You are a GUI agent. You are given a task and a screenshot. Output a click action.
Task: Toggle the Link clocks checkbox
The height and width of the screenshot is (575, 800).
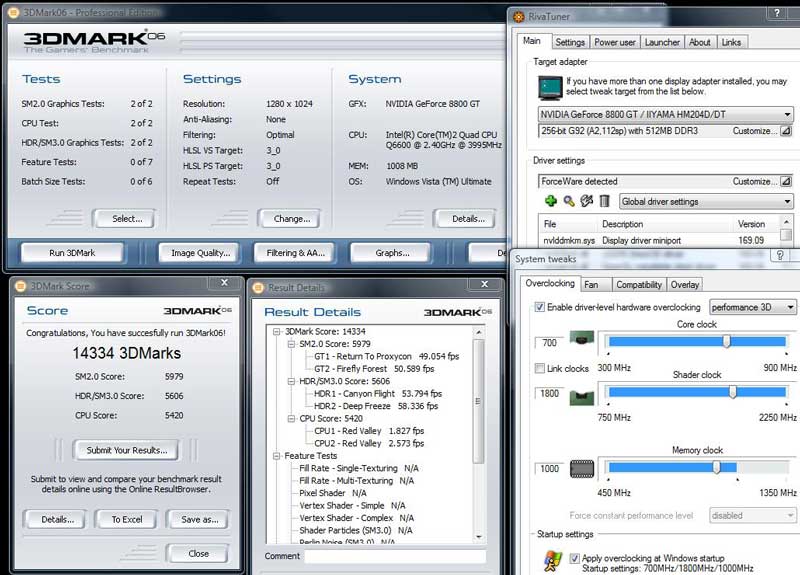(x=539, y=368)
